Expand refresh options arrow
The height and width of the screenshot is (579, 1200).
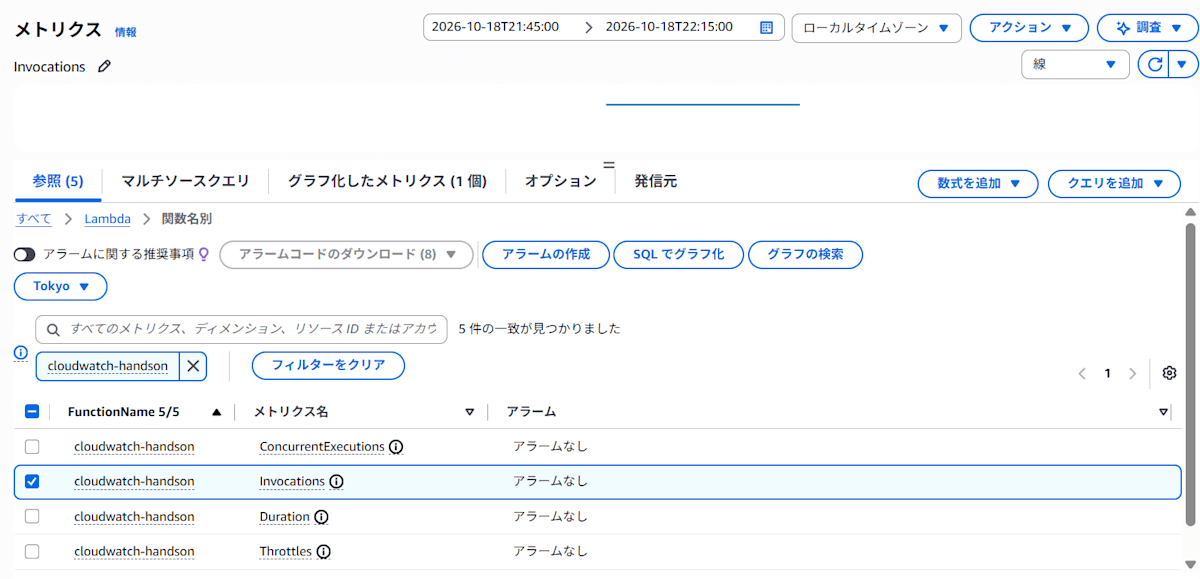click(1184, 64)
